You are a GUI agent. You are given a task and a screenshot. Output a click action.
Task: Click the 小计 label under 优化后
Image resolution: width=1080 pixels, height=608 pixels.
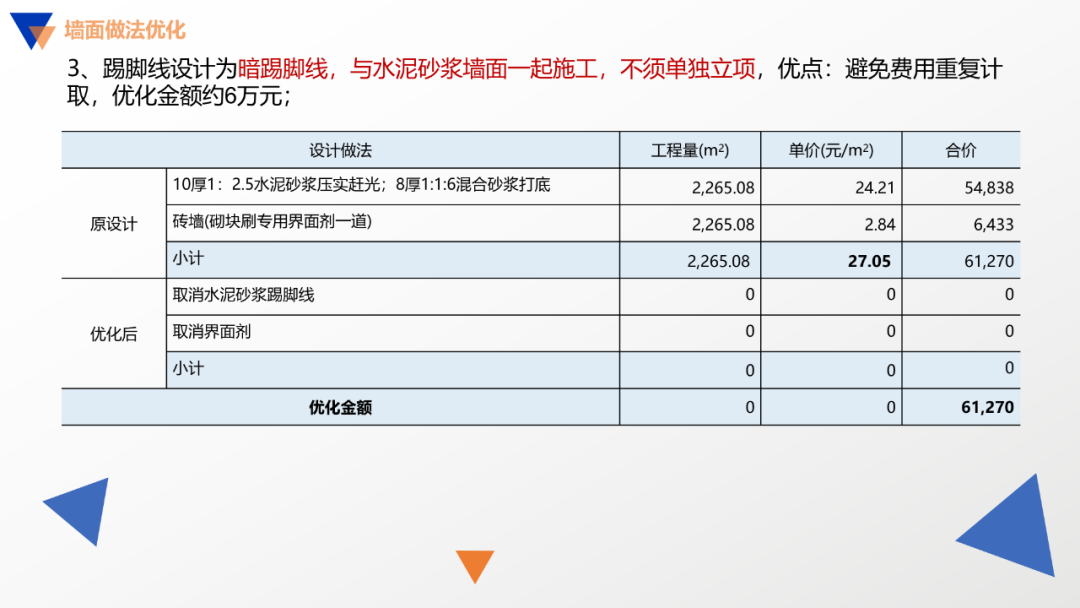click(x=188, y=368)
